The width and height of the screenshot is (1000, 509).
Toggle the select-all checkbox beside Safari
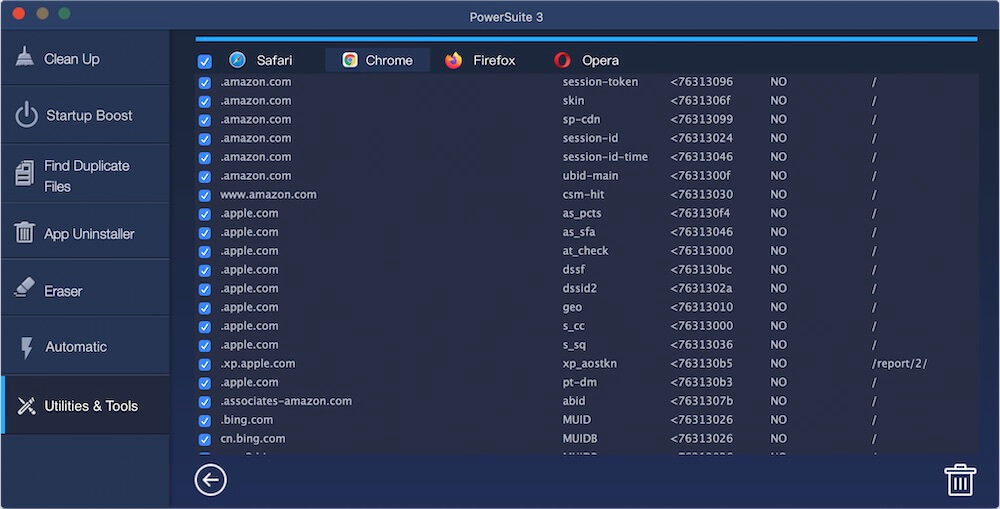pyautogui.click(x=205, y=61)
